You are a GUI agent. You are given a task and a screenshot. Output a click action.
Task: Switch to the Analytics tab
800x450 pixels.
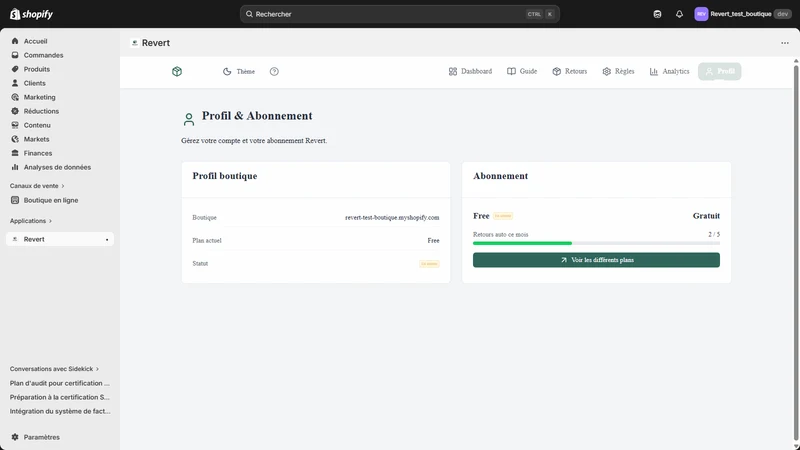pos(669,71)
